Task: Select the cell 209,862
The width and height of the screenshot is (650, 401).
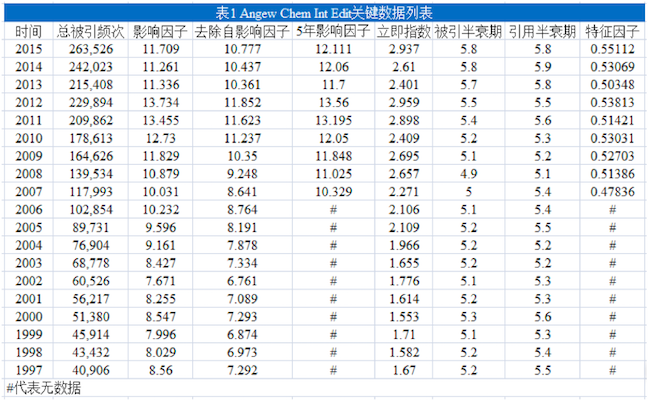Action: pyautogui.click(x=91, y=120)
